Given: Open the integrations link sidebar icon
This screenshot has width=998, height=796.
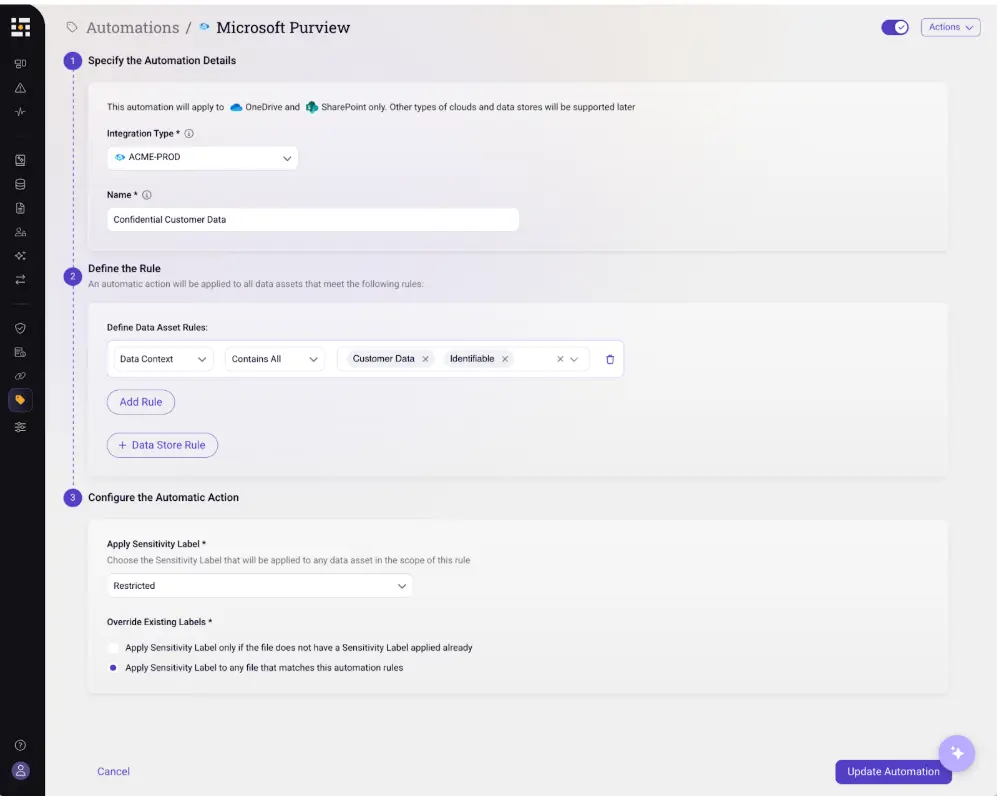Looking at the screenshot, I should (20, 376).
